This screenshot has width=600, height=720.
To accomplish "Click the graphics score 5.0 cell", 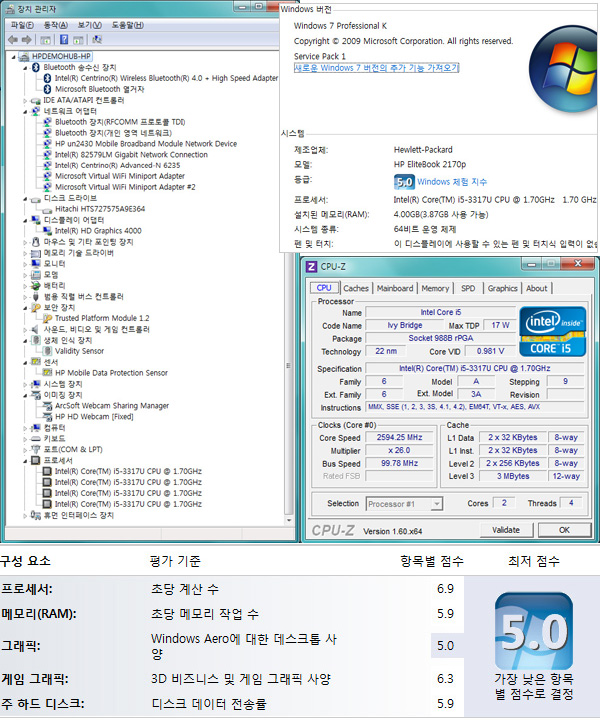I will pos(445,646).
